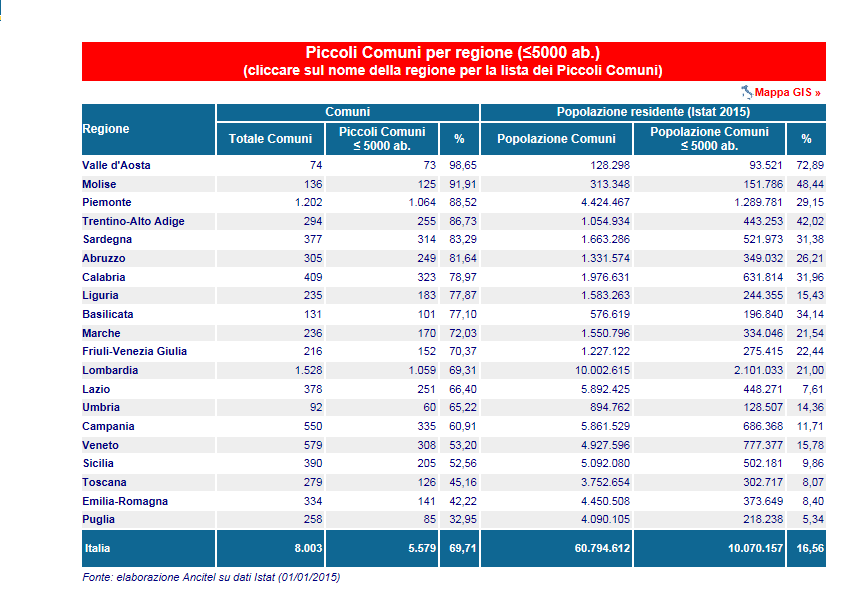Screen dimensions: 866x599
Task: Click the Calabria region link
Action: pyautogui.click(x=104, y=277)
